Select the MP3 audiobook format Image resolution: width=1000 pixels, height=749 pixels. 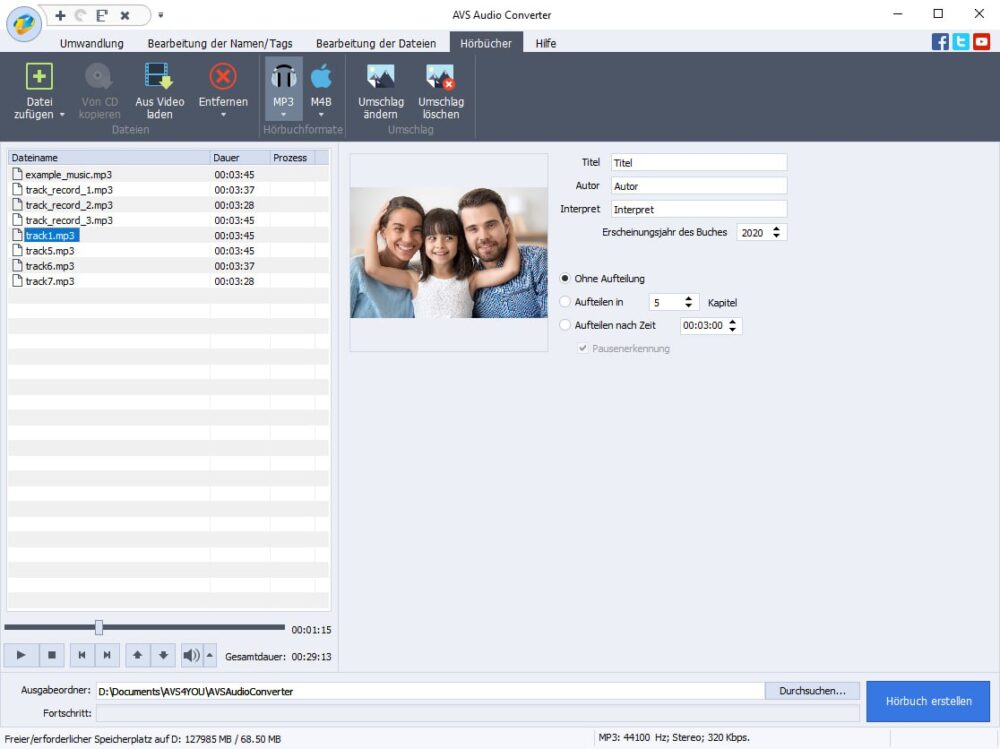click(283, 77)
